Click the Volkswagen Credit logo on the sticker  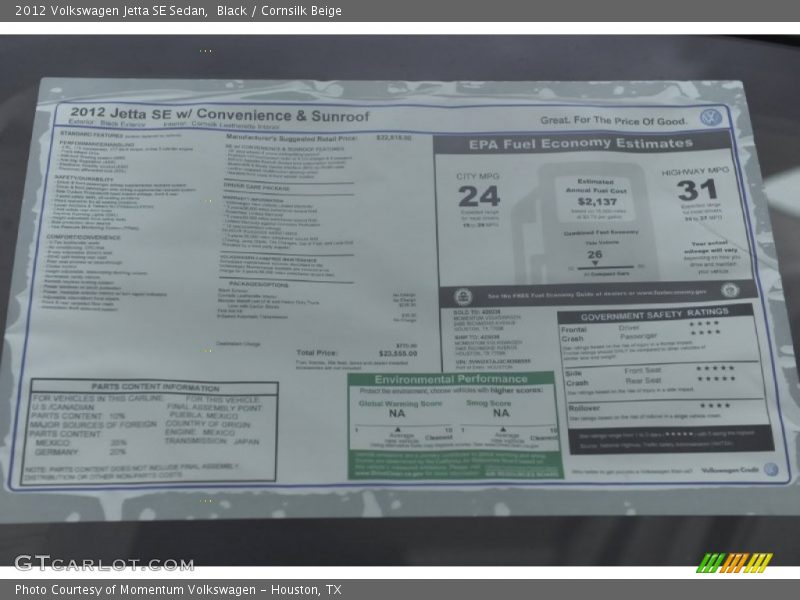click(770, 469)
